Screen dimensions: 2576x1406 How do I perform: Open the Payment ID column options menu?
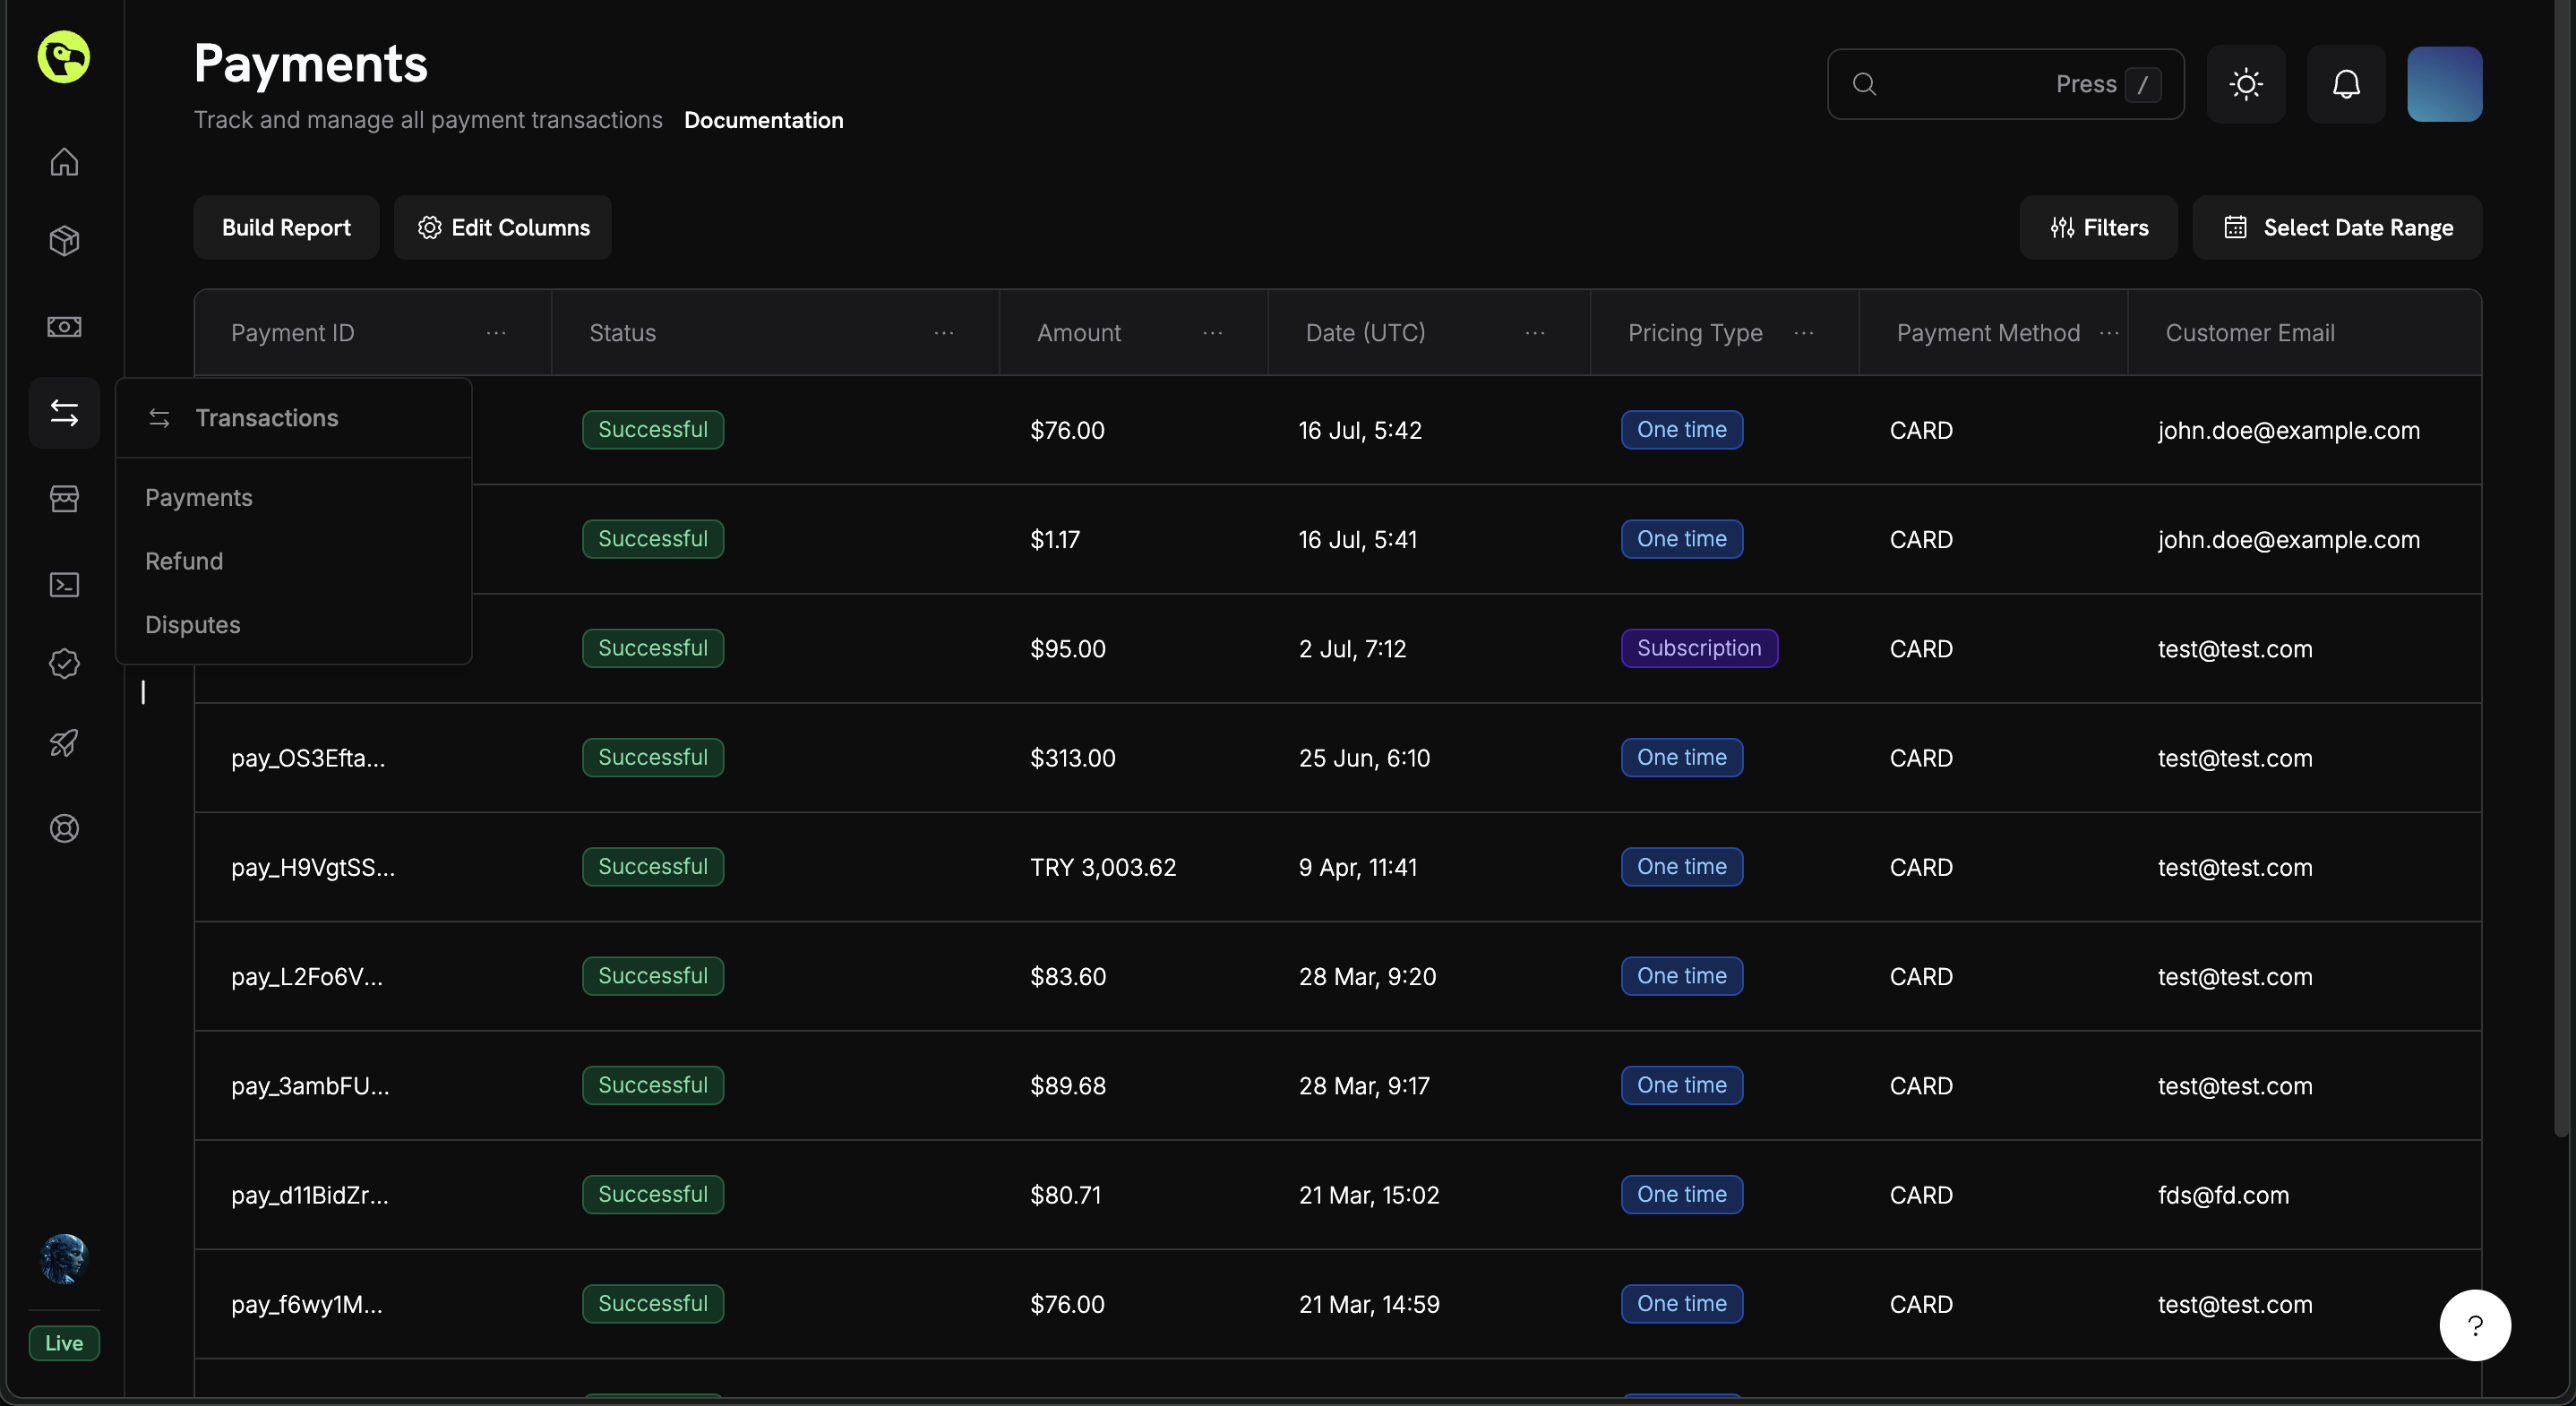pos(497,333)
